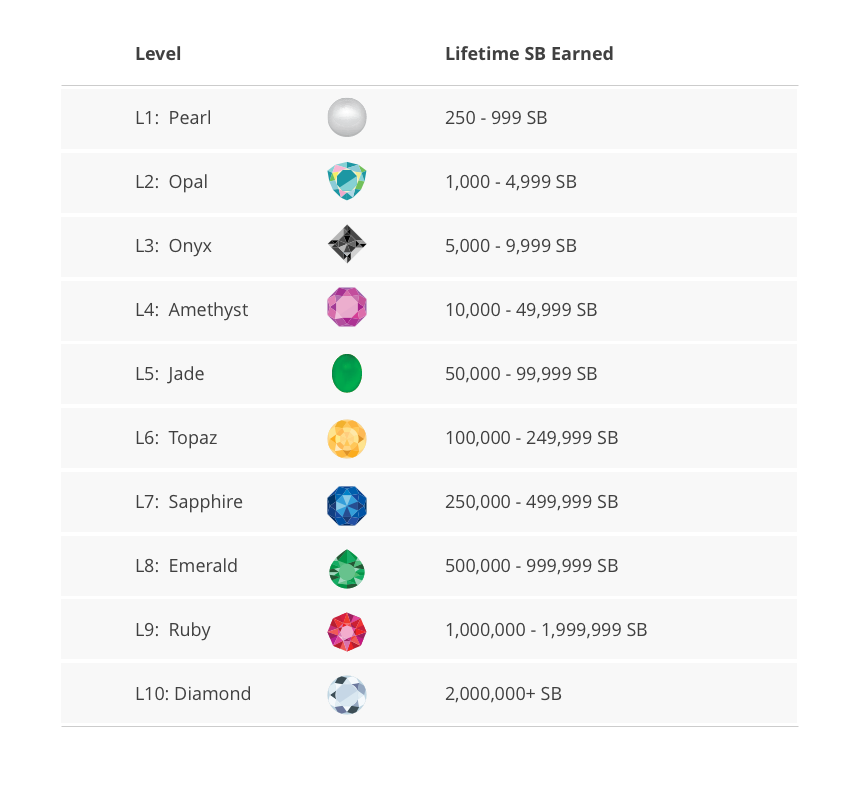
Task: Click the clear Diamond gem icon
Action: (347, 694)
